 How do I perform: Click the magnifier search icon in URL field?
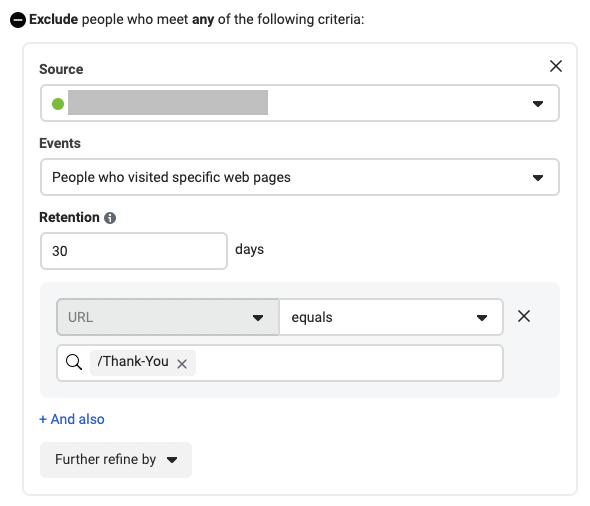click(x=74, y=362)
